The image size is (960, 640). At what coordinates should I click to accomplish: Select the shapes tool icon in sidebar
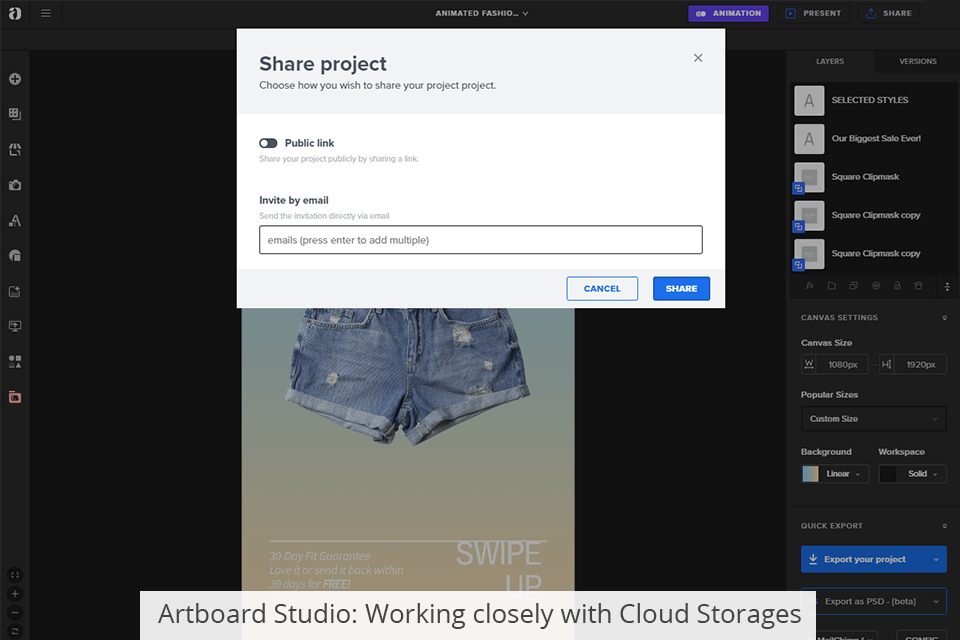(x=15, y=255)
